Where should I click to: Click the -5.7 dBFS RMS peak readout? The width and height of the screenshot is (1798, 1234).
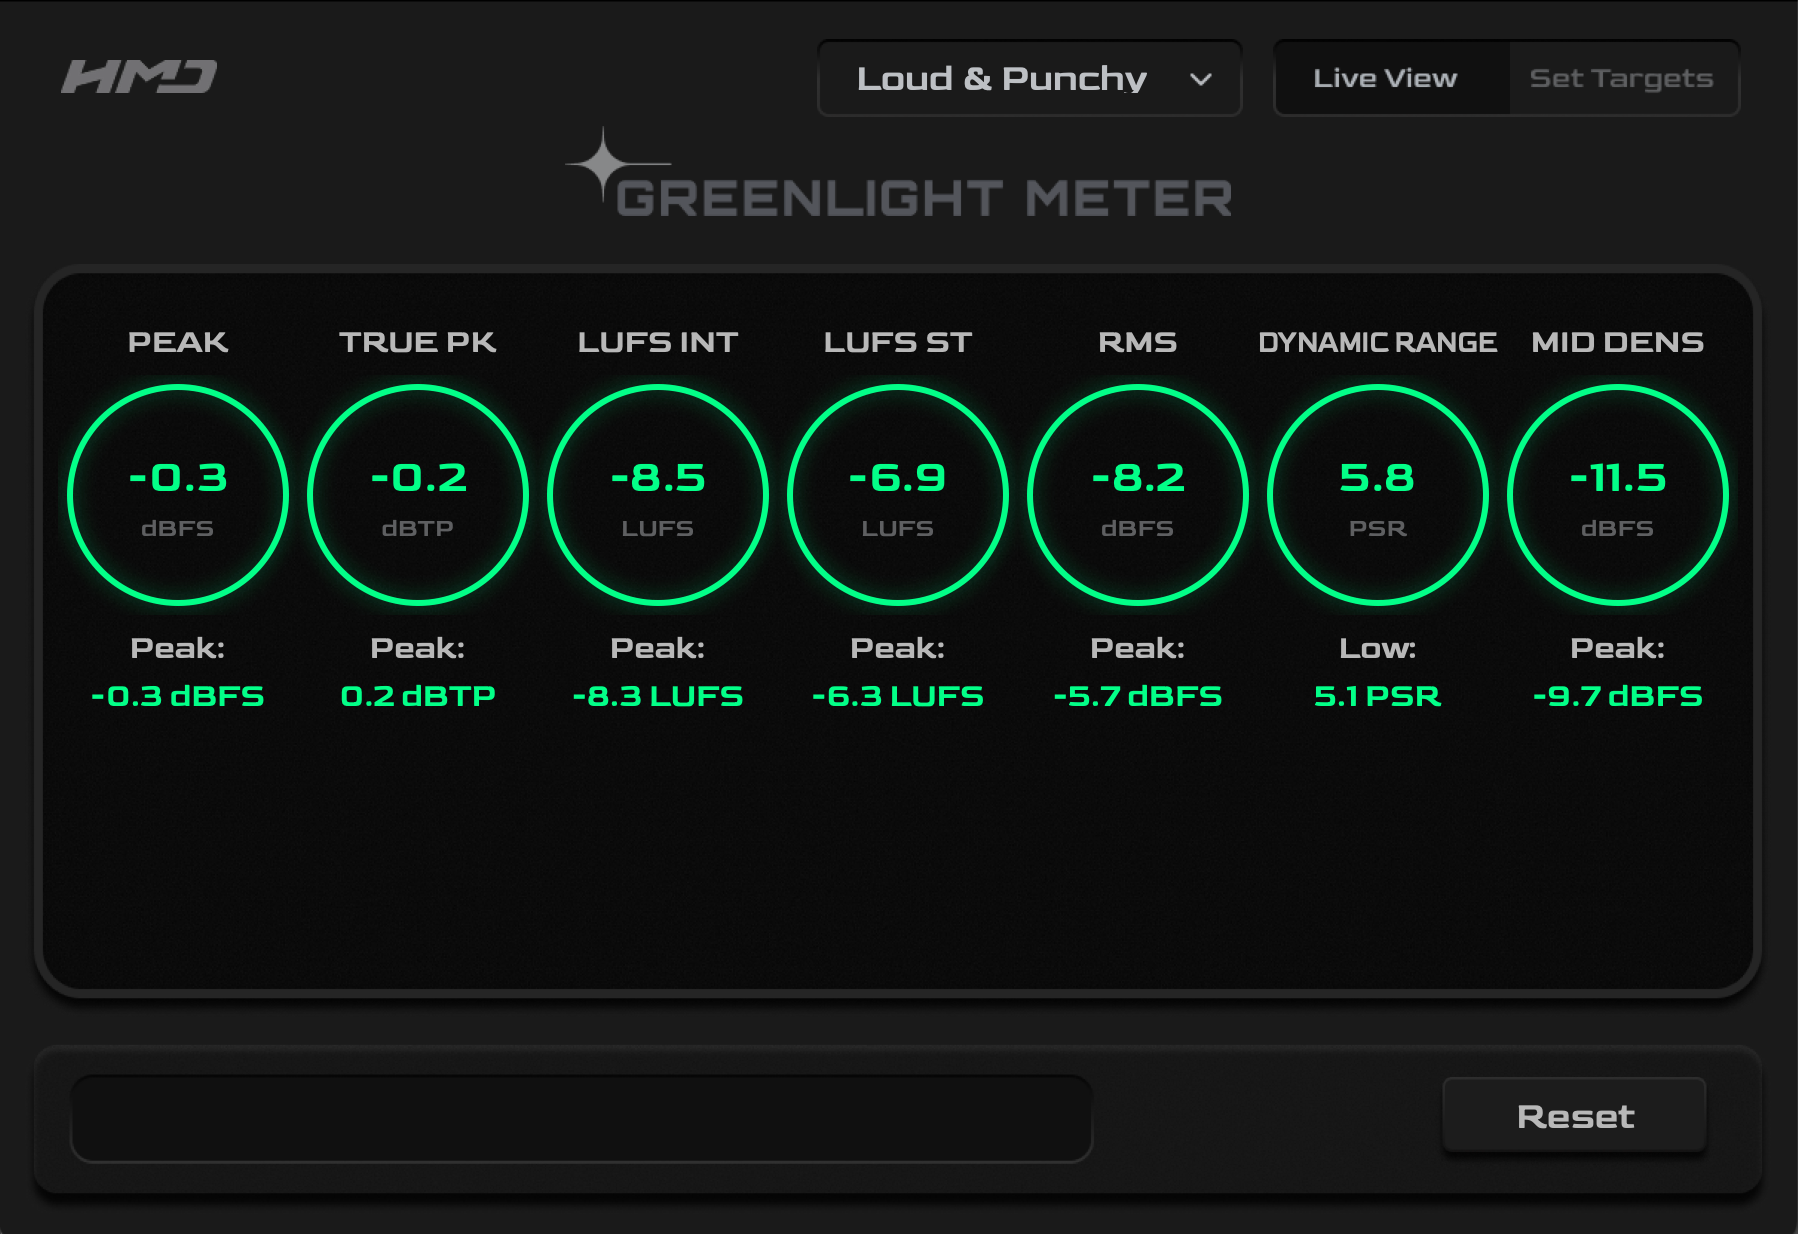coord(1138,696)
